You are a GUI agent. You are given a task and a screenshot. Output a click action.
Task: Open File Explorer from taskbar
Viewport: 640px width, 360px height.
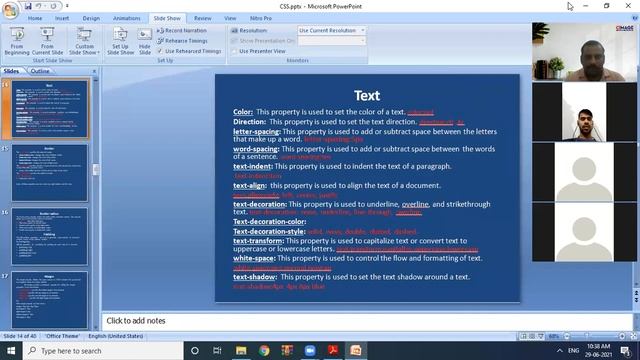click(x=241, y=351)
